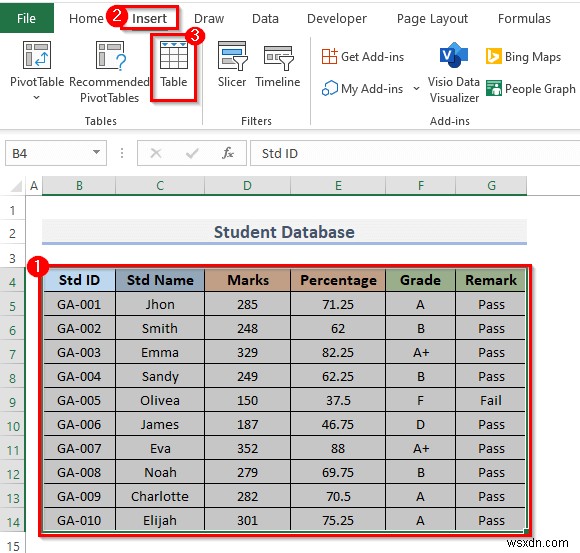The height and width of the screenshot is (553, 580).
Task: Insert a Table from the ribbon
Action: pos(173,65)
